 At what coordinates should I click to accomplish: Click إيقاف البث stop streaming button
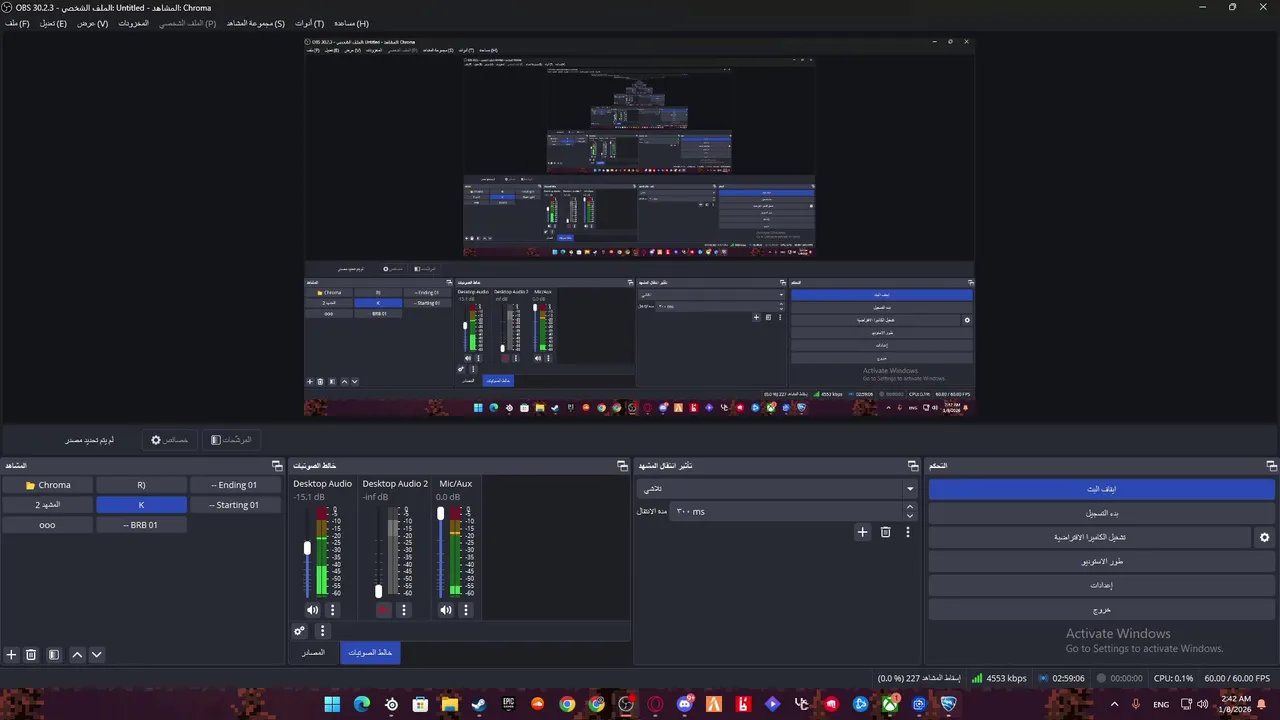tap(1101, 489)
